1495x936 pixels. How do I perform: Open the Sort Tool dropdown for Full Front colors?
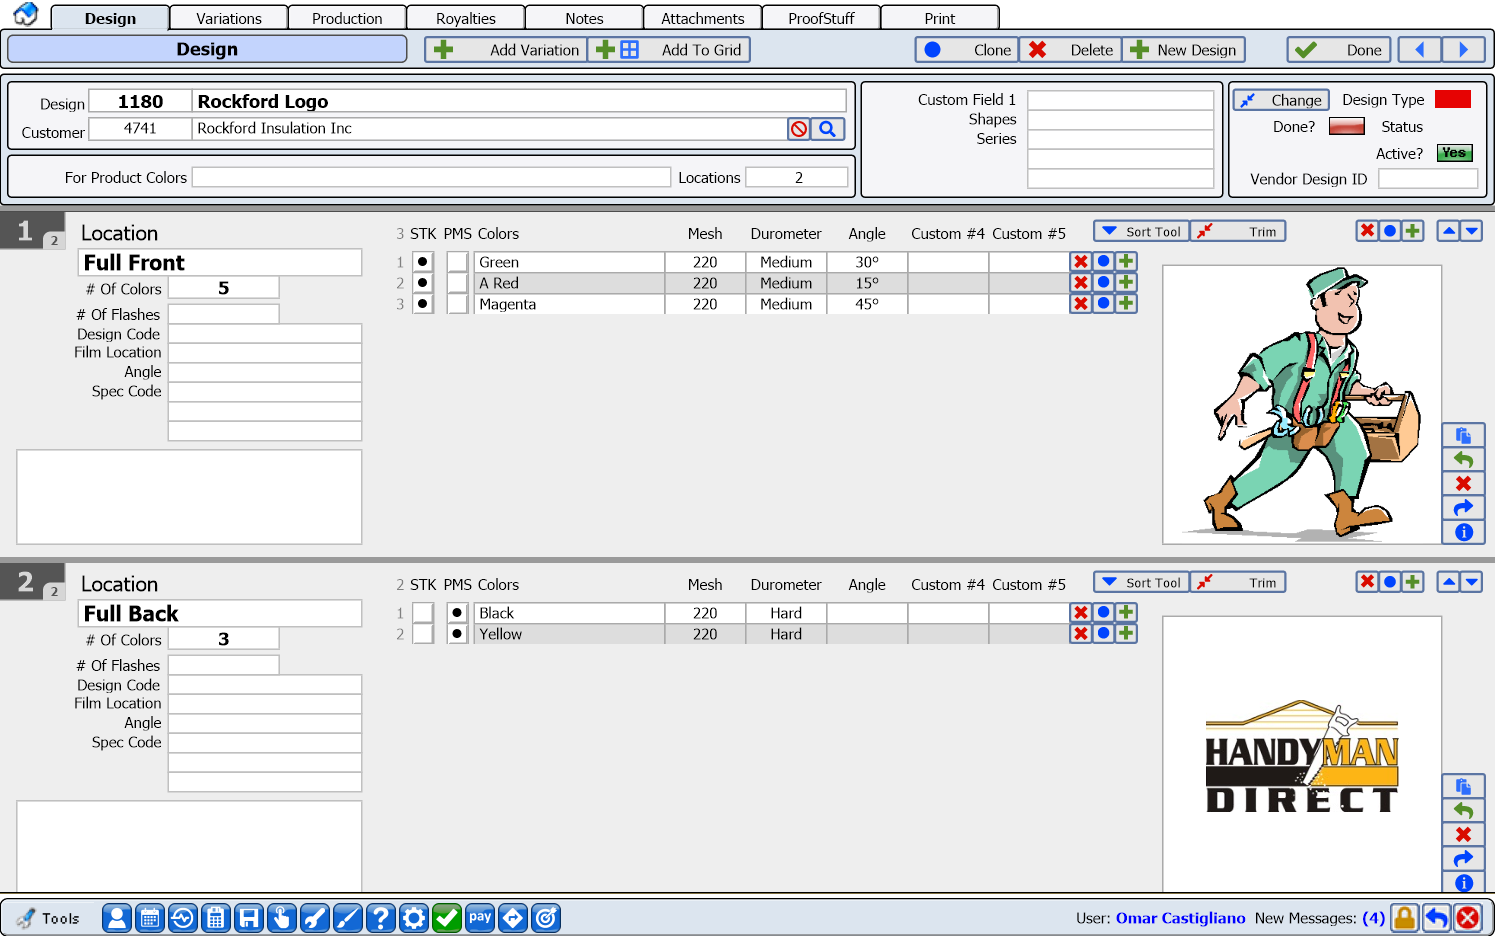point(1140,231)
